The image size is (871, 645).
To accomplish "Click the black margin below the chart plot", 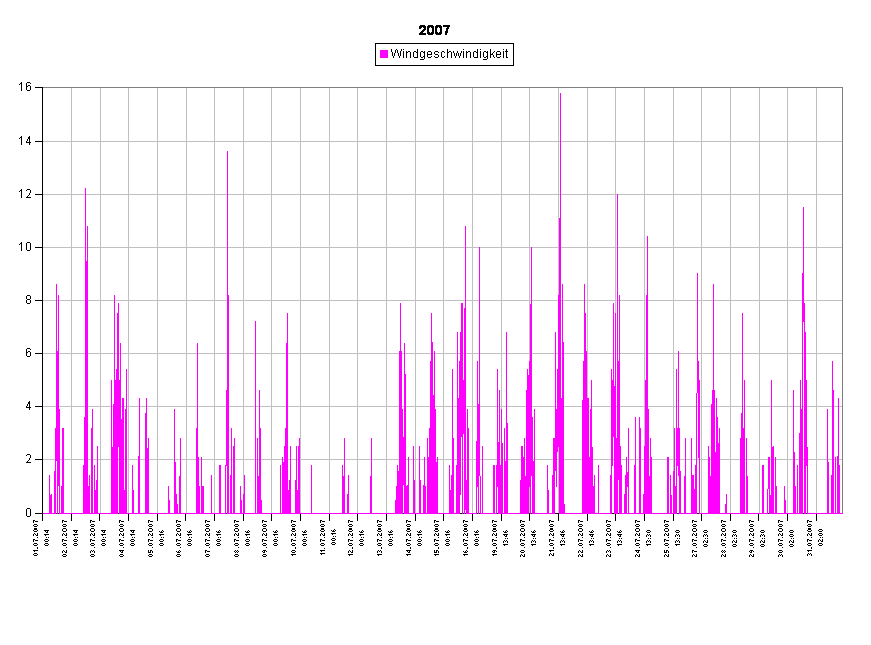I will click(x=440, y=580).
